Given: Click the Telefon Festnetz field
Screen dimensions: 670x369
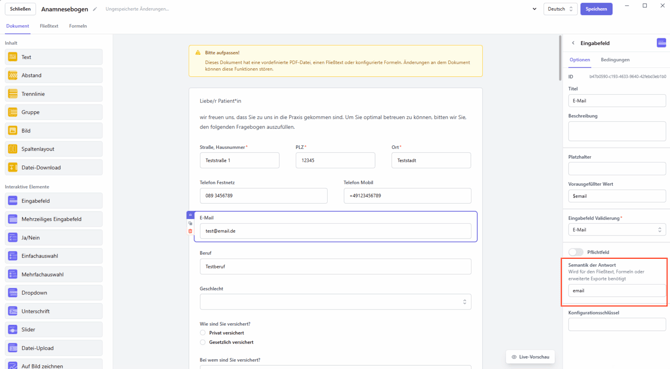Looking at the screenshot, I should 264,196.
